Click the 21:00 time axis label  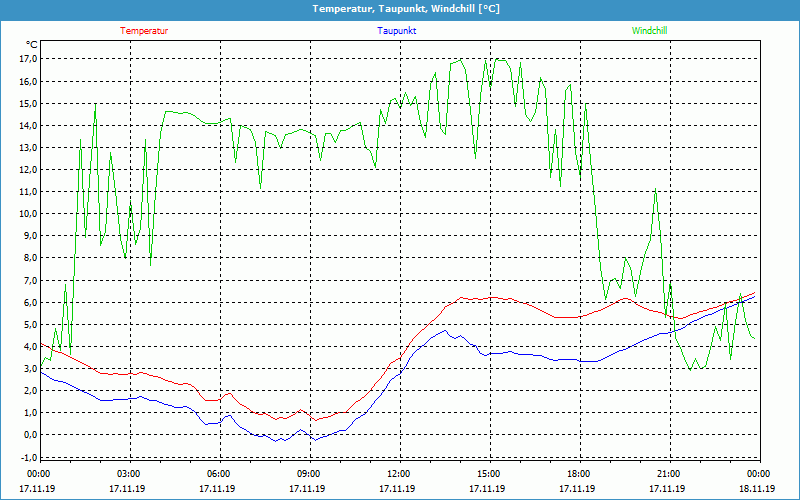[x=669, y=474]
